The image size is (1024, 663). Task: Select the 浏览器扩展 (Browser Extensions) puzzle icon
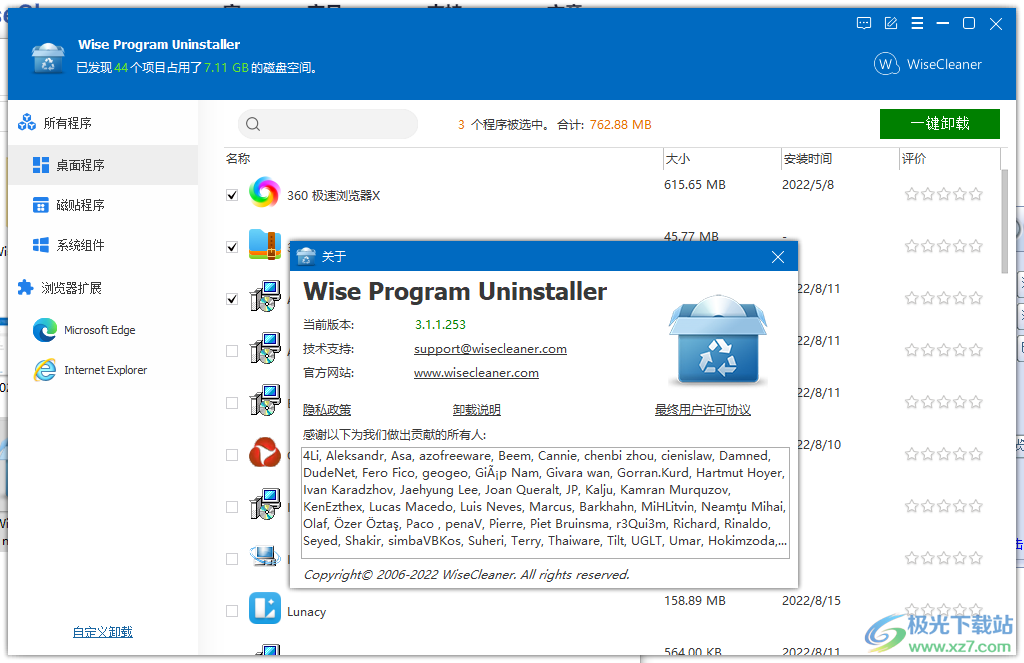pos(26,288)
